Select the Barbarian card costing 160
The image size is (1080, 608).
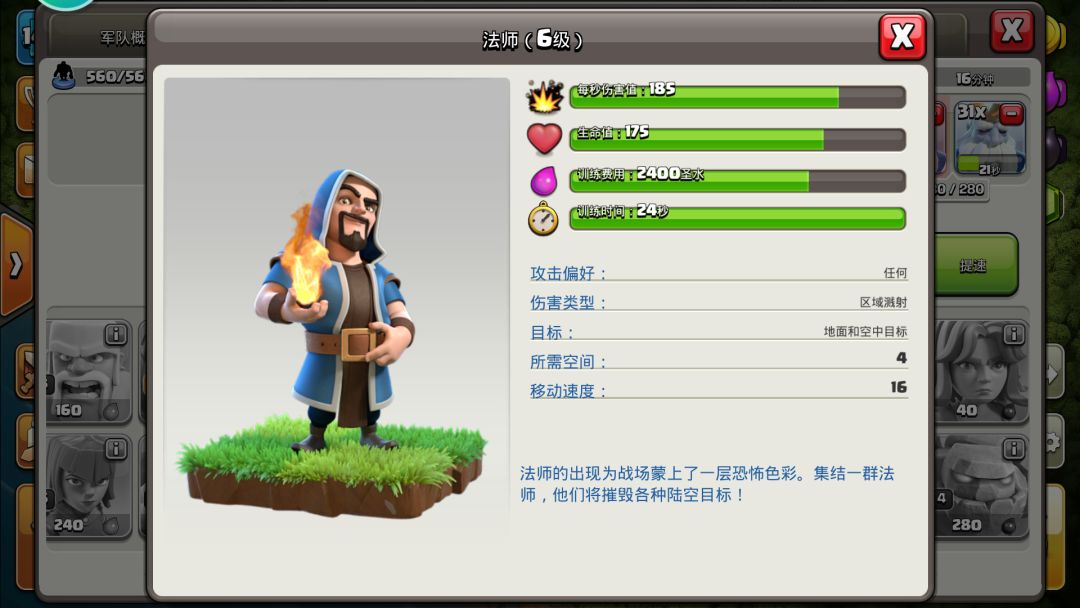coord(88,370)
